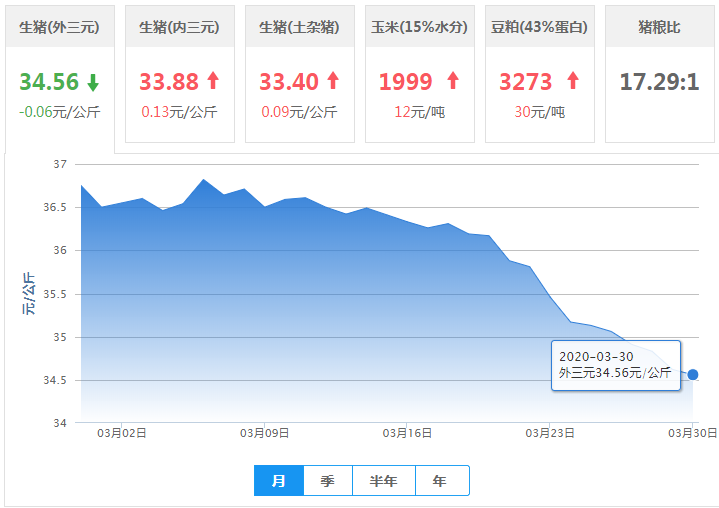The height and width of the screenshot is (508, 719).
Task: Show the 玉米(15%水分) price chart
Action: [419, 26]
